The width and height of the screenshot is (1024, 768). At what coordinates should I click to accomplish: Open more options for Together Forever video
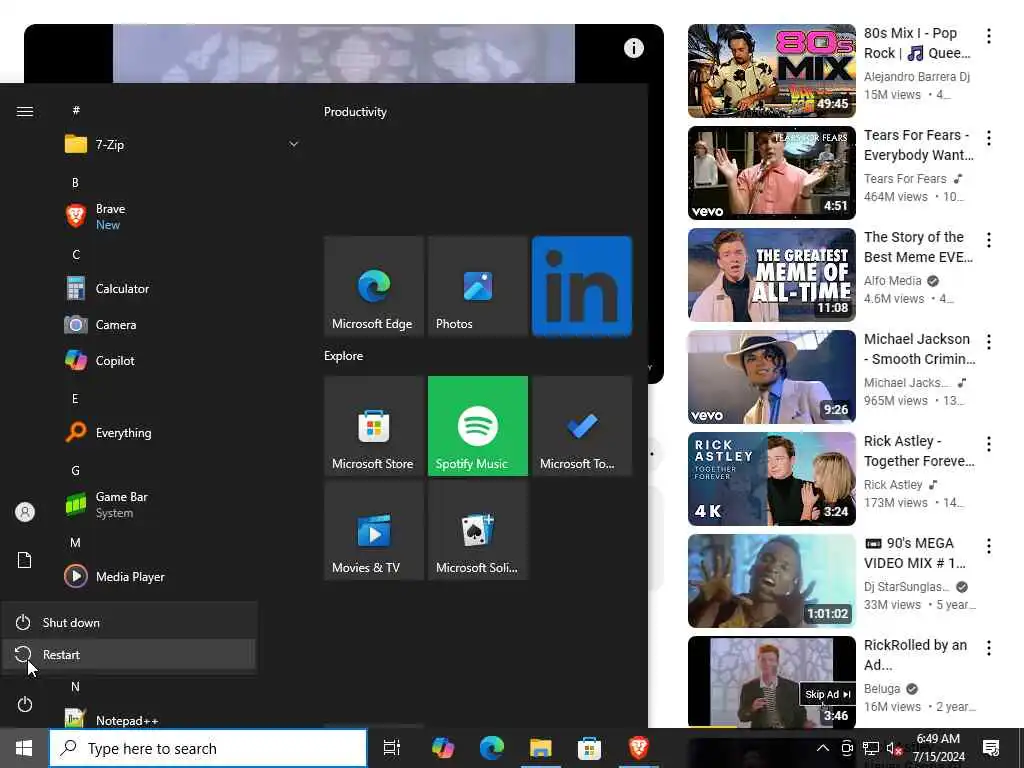point(989,444)
